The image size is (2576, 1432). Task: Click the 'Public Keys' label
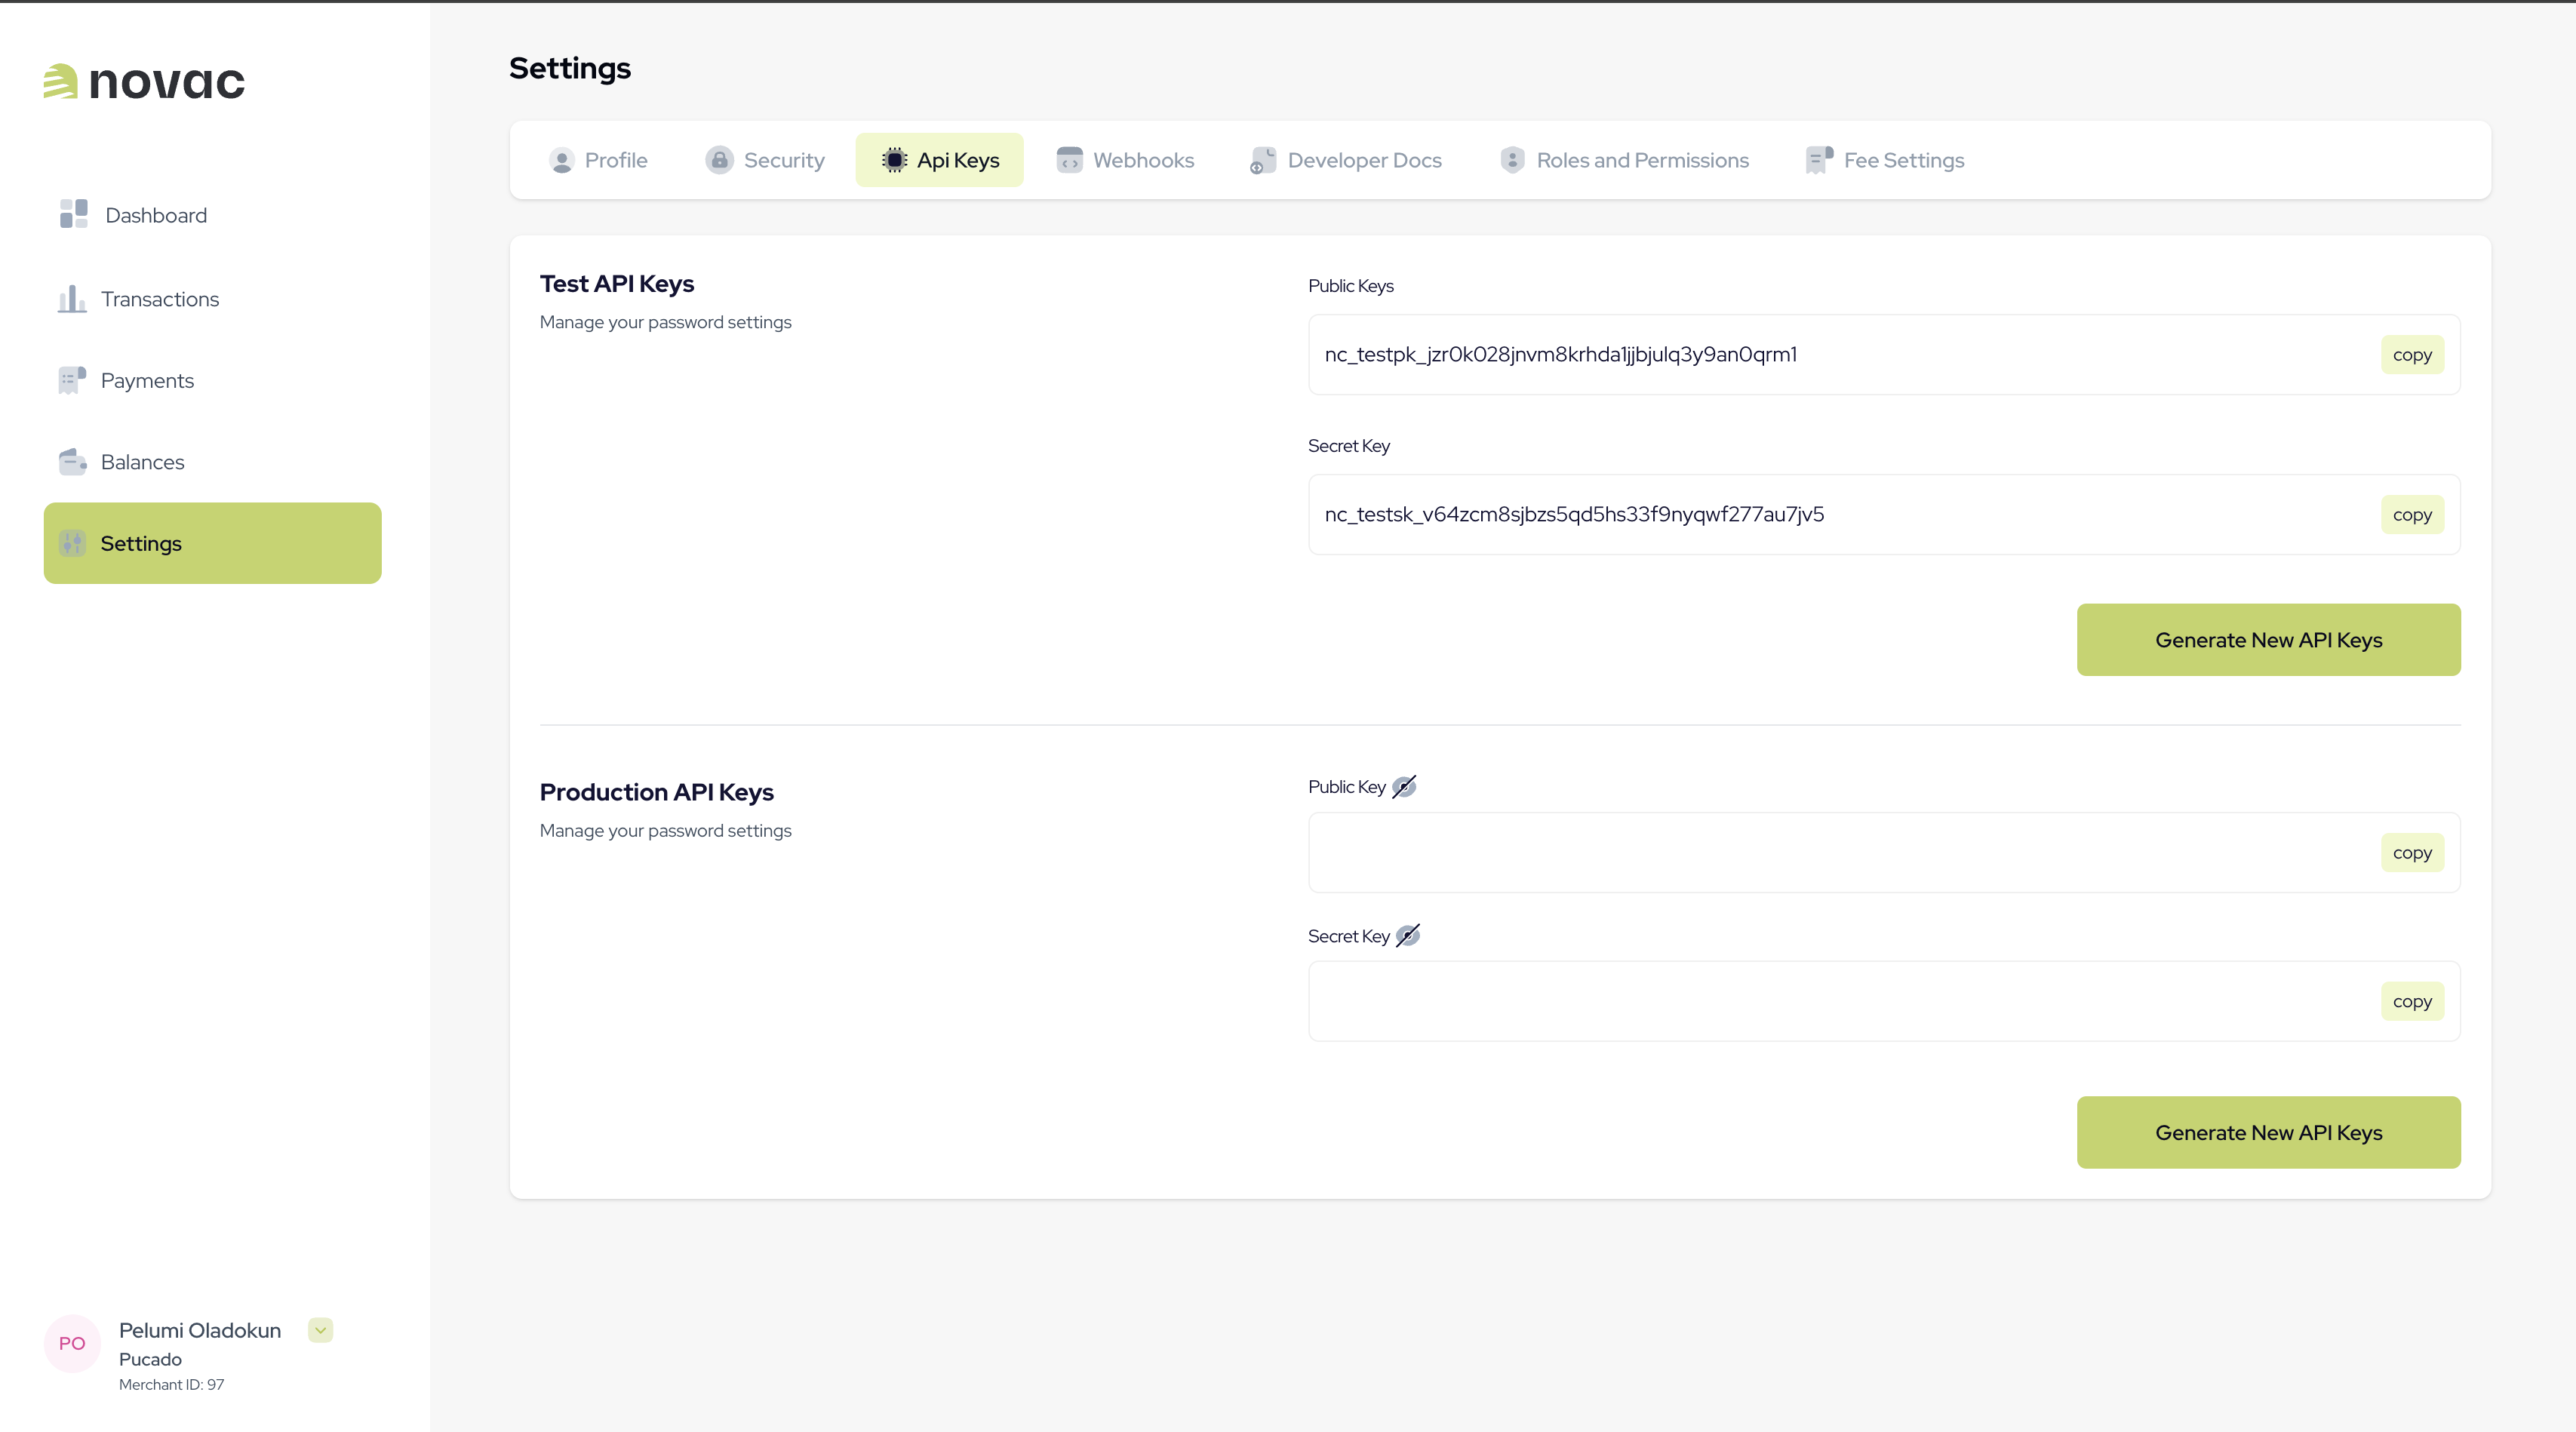(1351, 286)
